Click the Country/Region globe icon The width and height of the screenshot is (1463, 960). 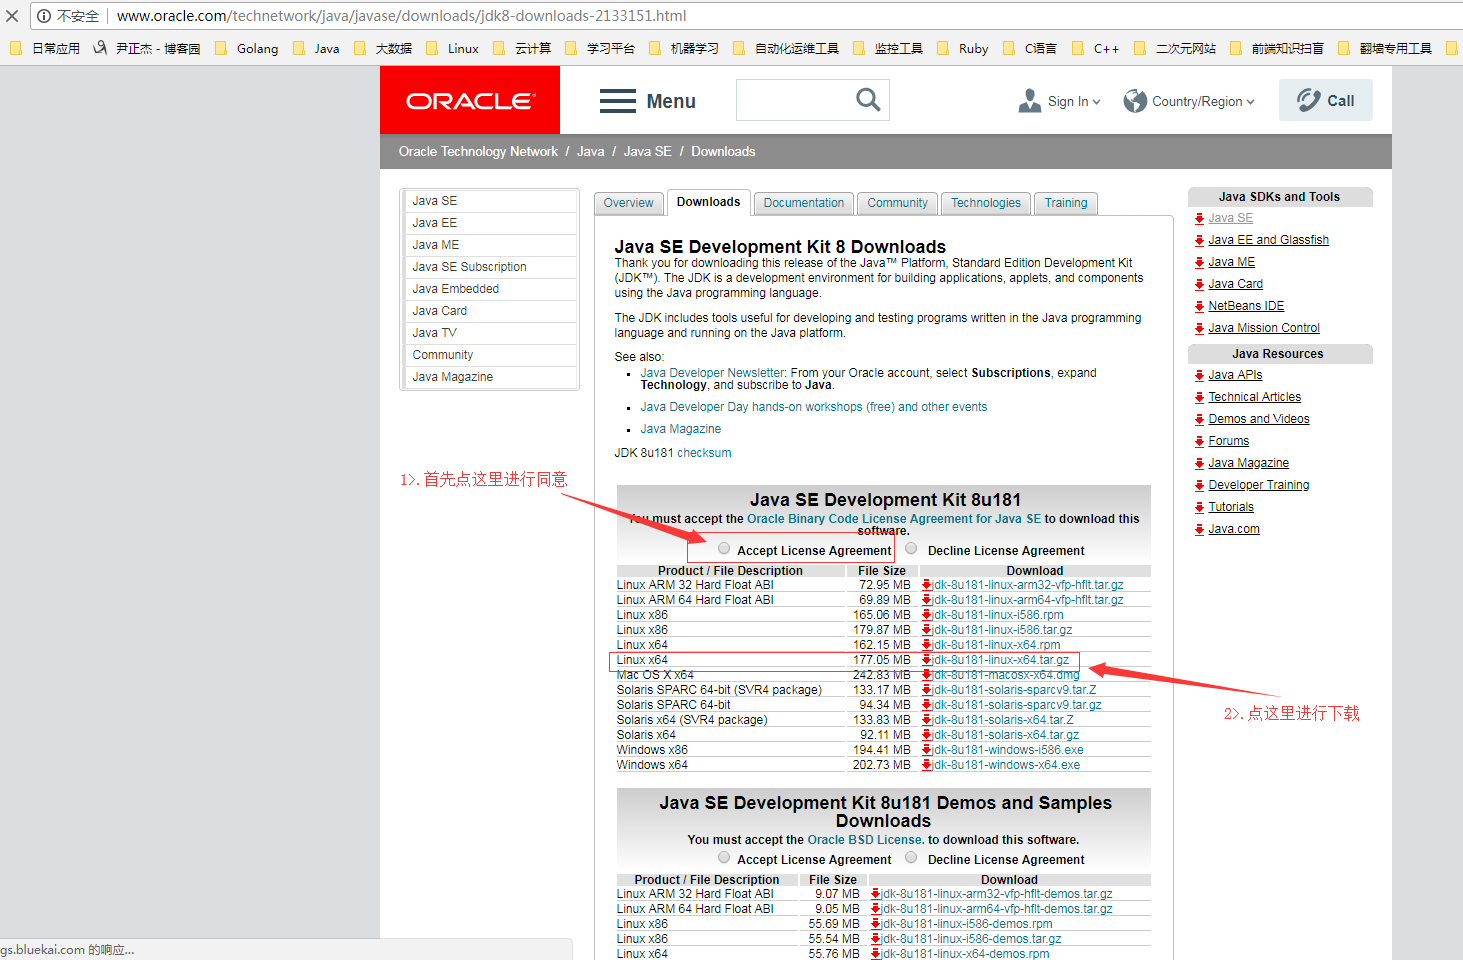click(1135, 101)
